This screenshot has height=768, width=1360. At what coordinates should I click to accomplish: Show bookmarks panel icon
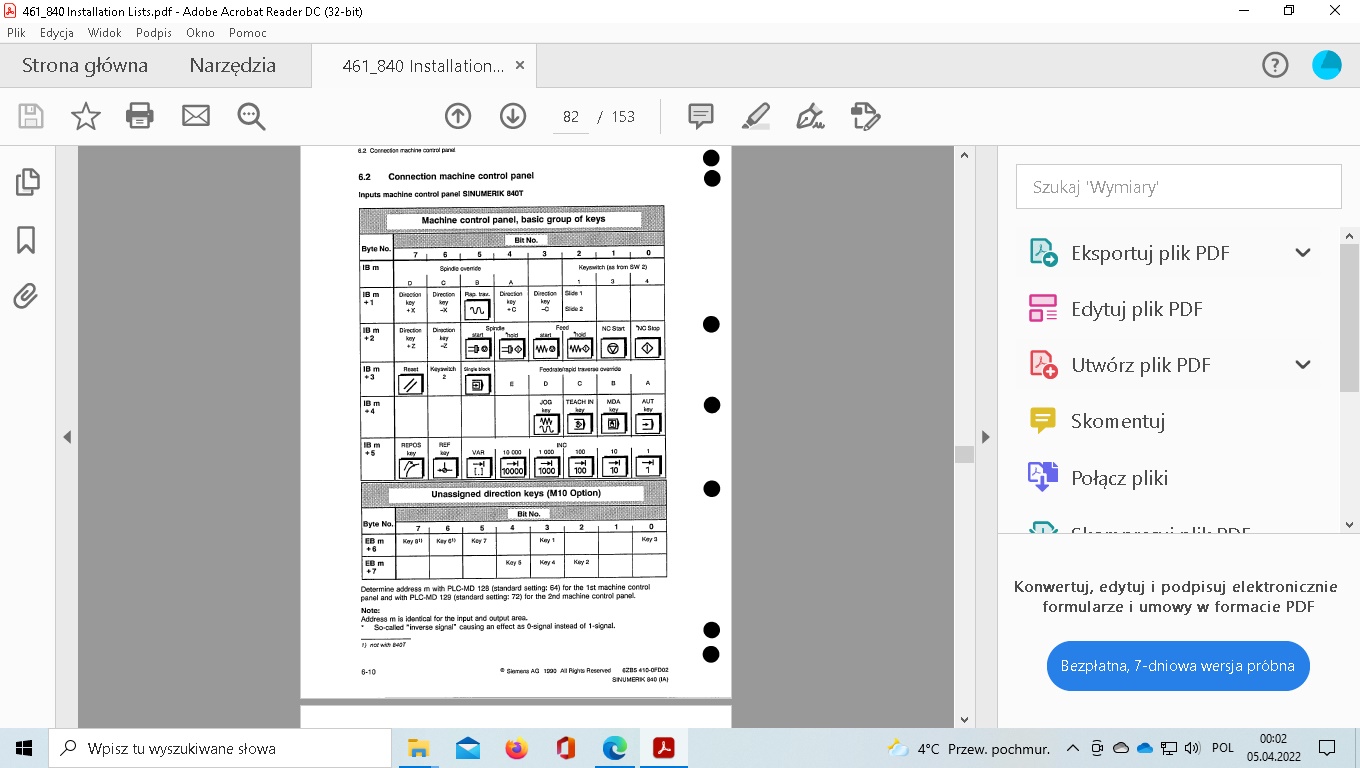click(x=27, y=240)
